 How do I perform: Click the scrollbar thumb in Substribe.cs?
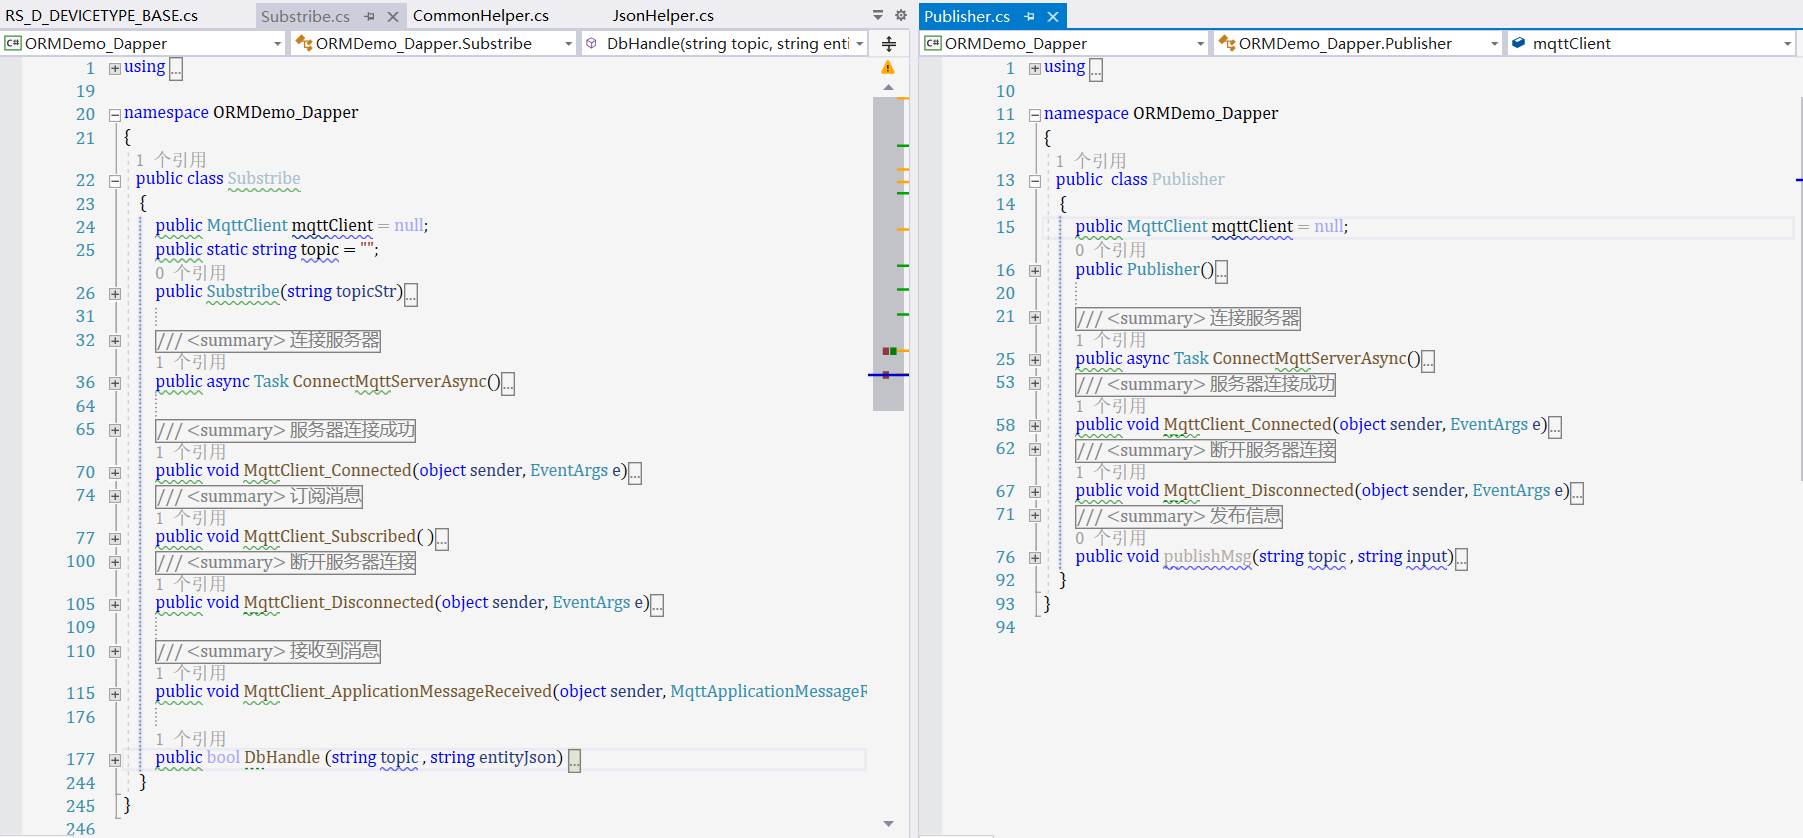click(888, 254)
